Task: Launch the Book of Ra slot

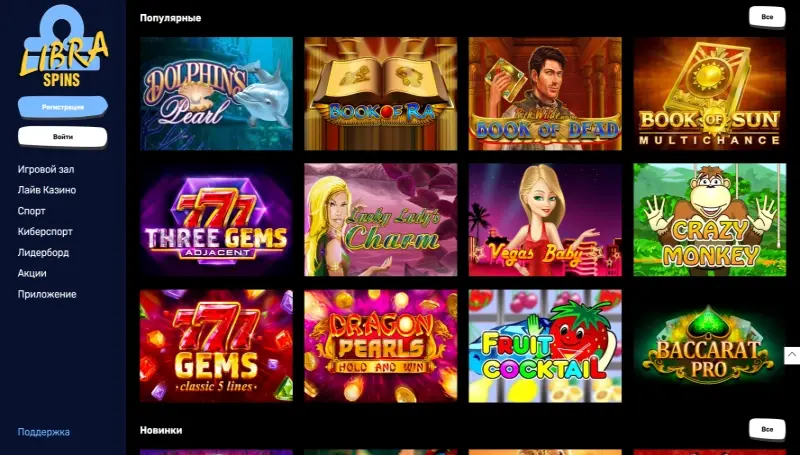Action: (x=381, y=93)
